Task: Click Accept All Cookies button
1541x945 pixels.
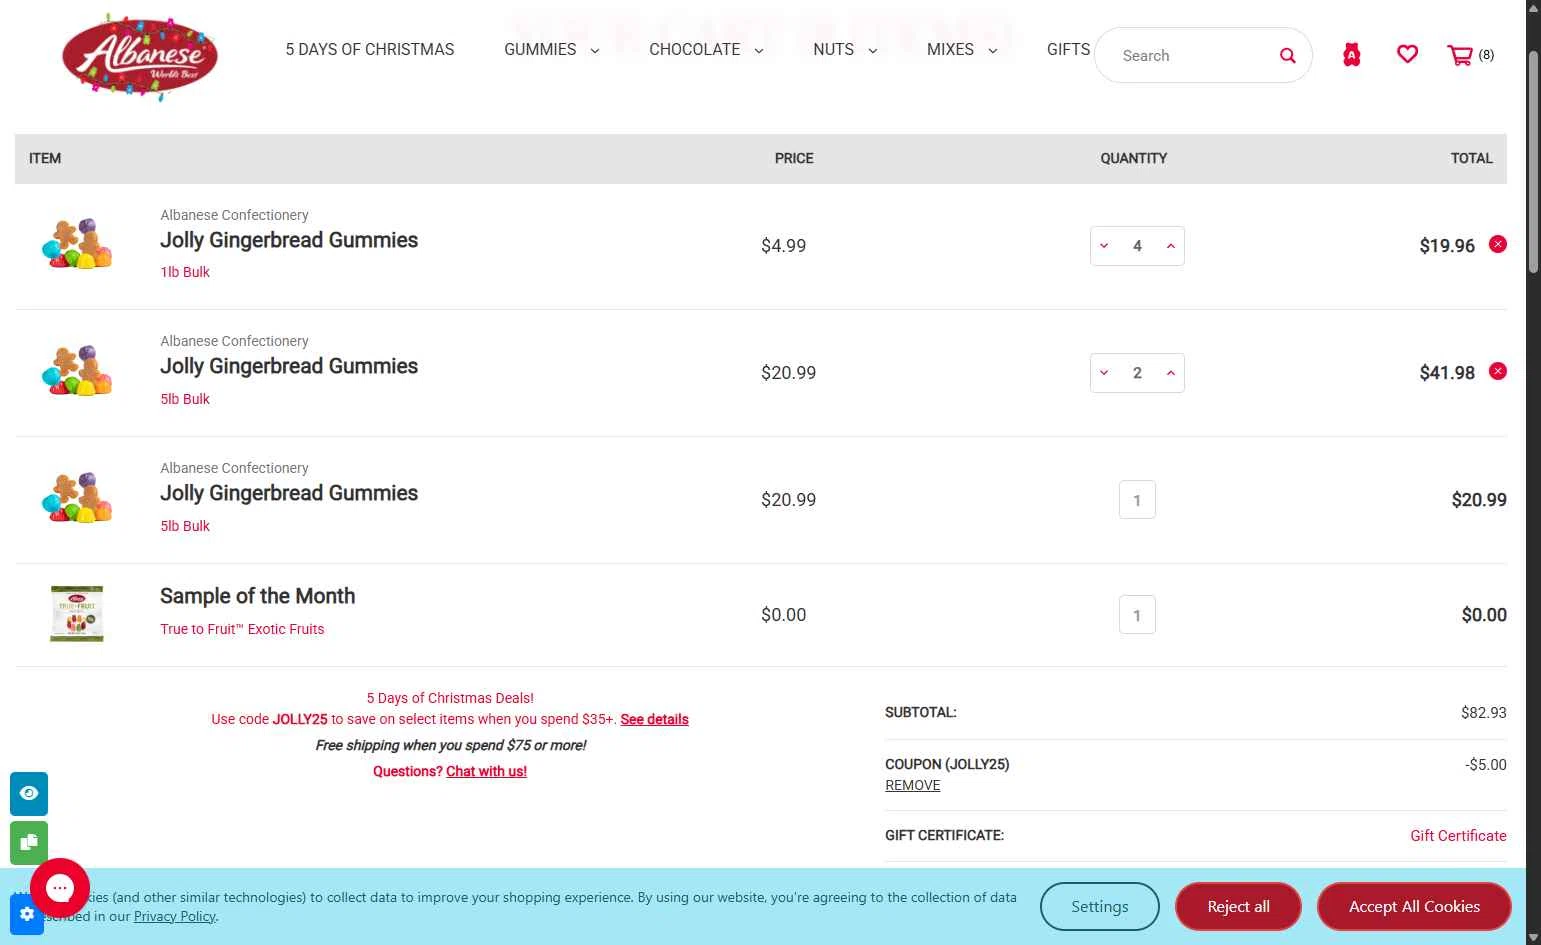Action: (x=1414, y=906)
